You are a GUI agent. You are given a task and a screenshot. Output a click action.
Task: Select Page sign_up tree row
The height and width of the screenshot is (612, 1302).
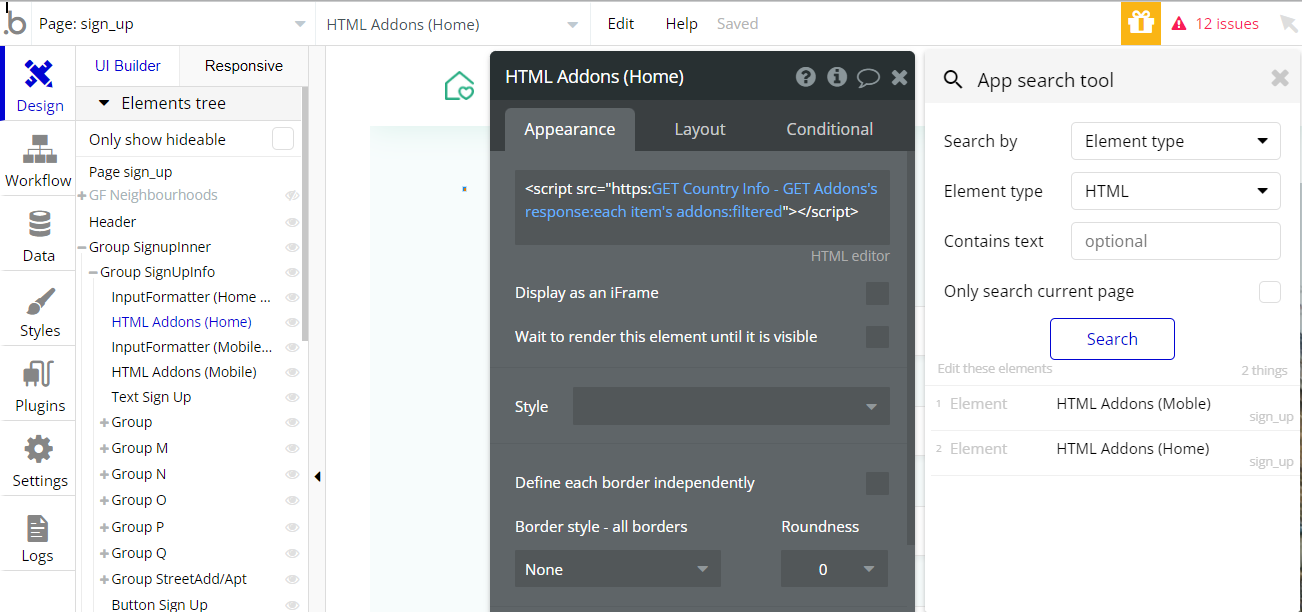point(131,172)
